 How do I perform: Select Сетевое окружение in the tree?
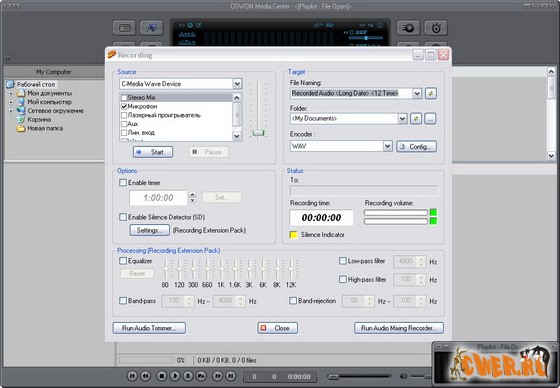(x=55, y=111)
